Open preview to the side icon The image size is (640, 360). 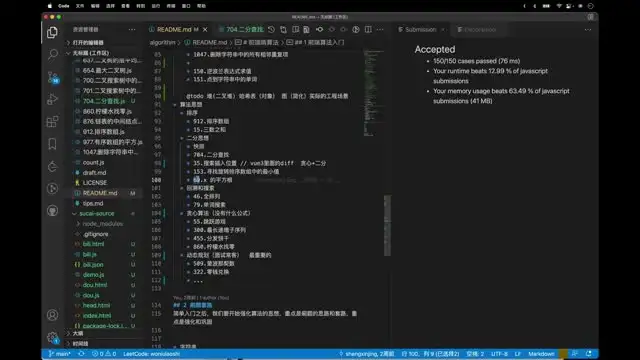[296, 29]
